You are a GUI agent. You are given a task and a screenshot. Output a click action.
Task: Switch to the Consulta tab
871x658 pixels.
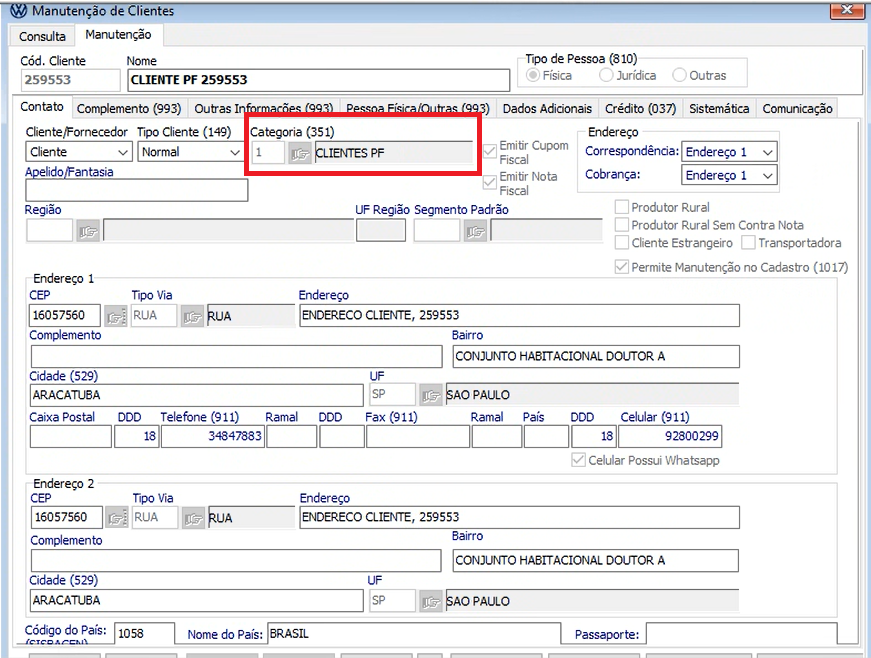coord(42,36)
